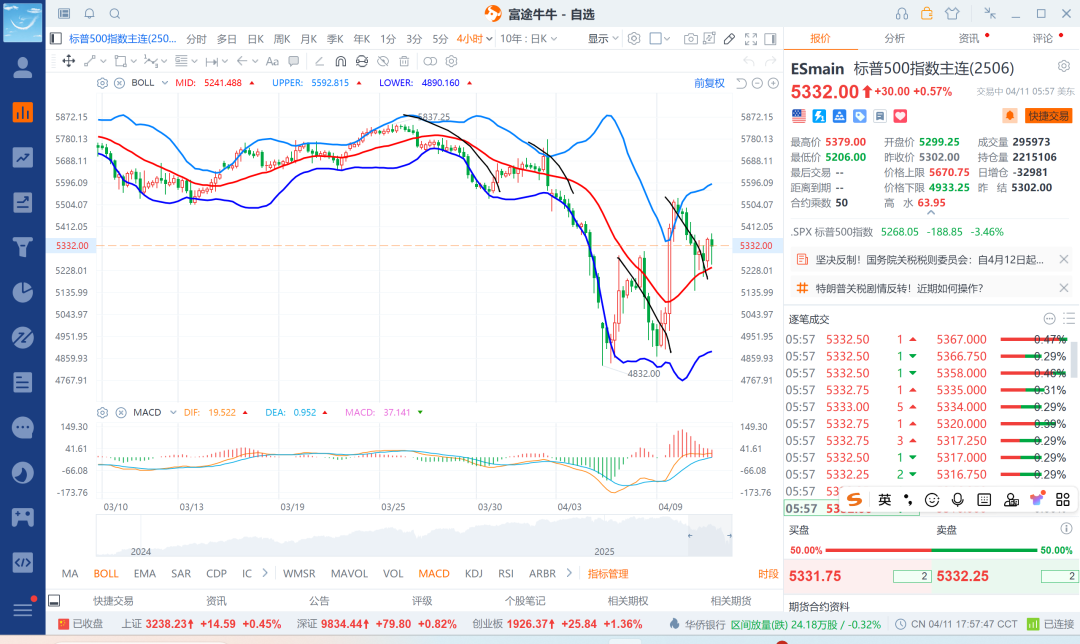Toggle the left watchlist panel icon
The width and height of the screenshot is (1080, 644).
[56, 39]
